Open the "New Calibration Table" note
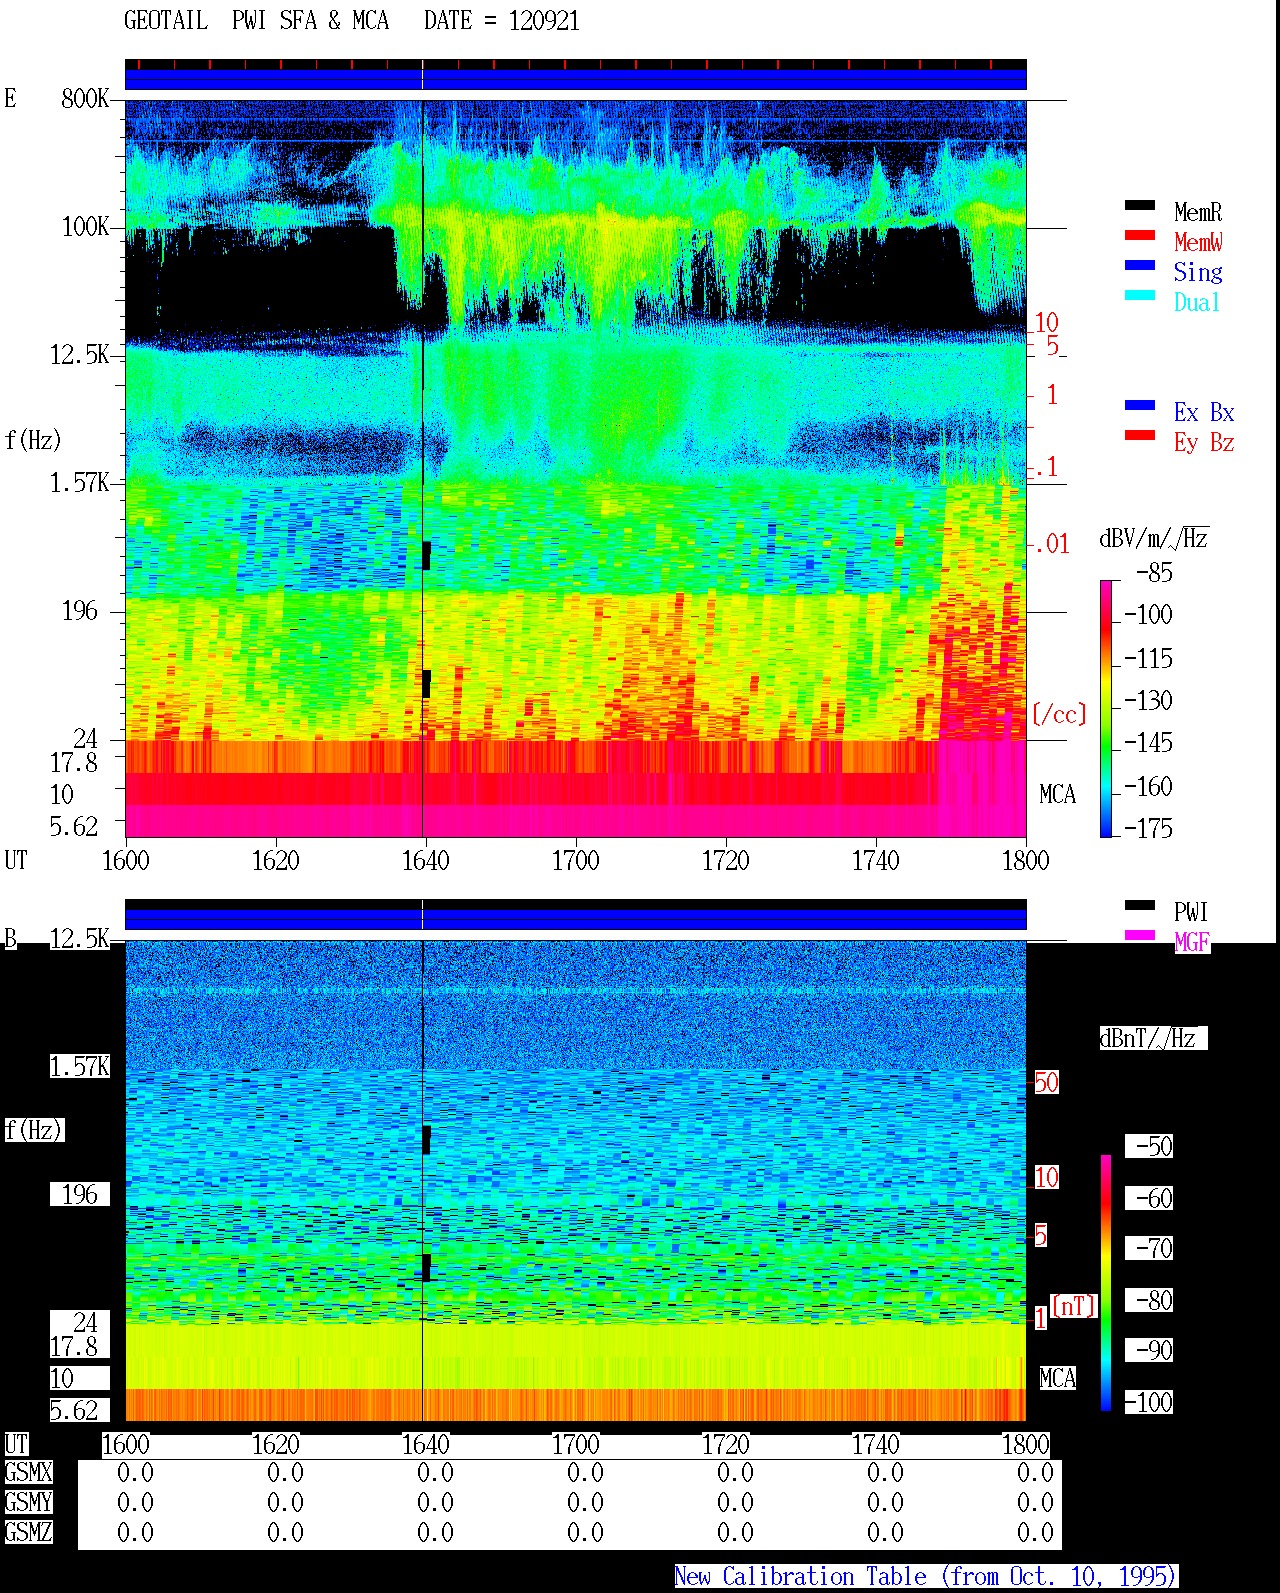The height and width of the screenshot is (1593, 1280). [926, 1577]
